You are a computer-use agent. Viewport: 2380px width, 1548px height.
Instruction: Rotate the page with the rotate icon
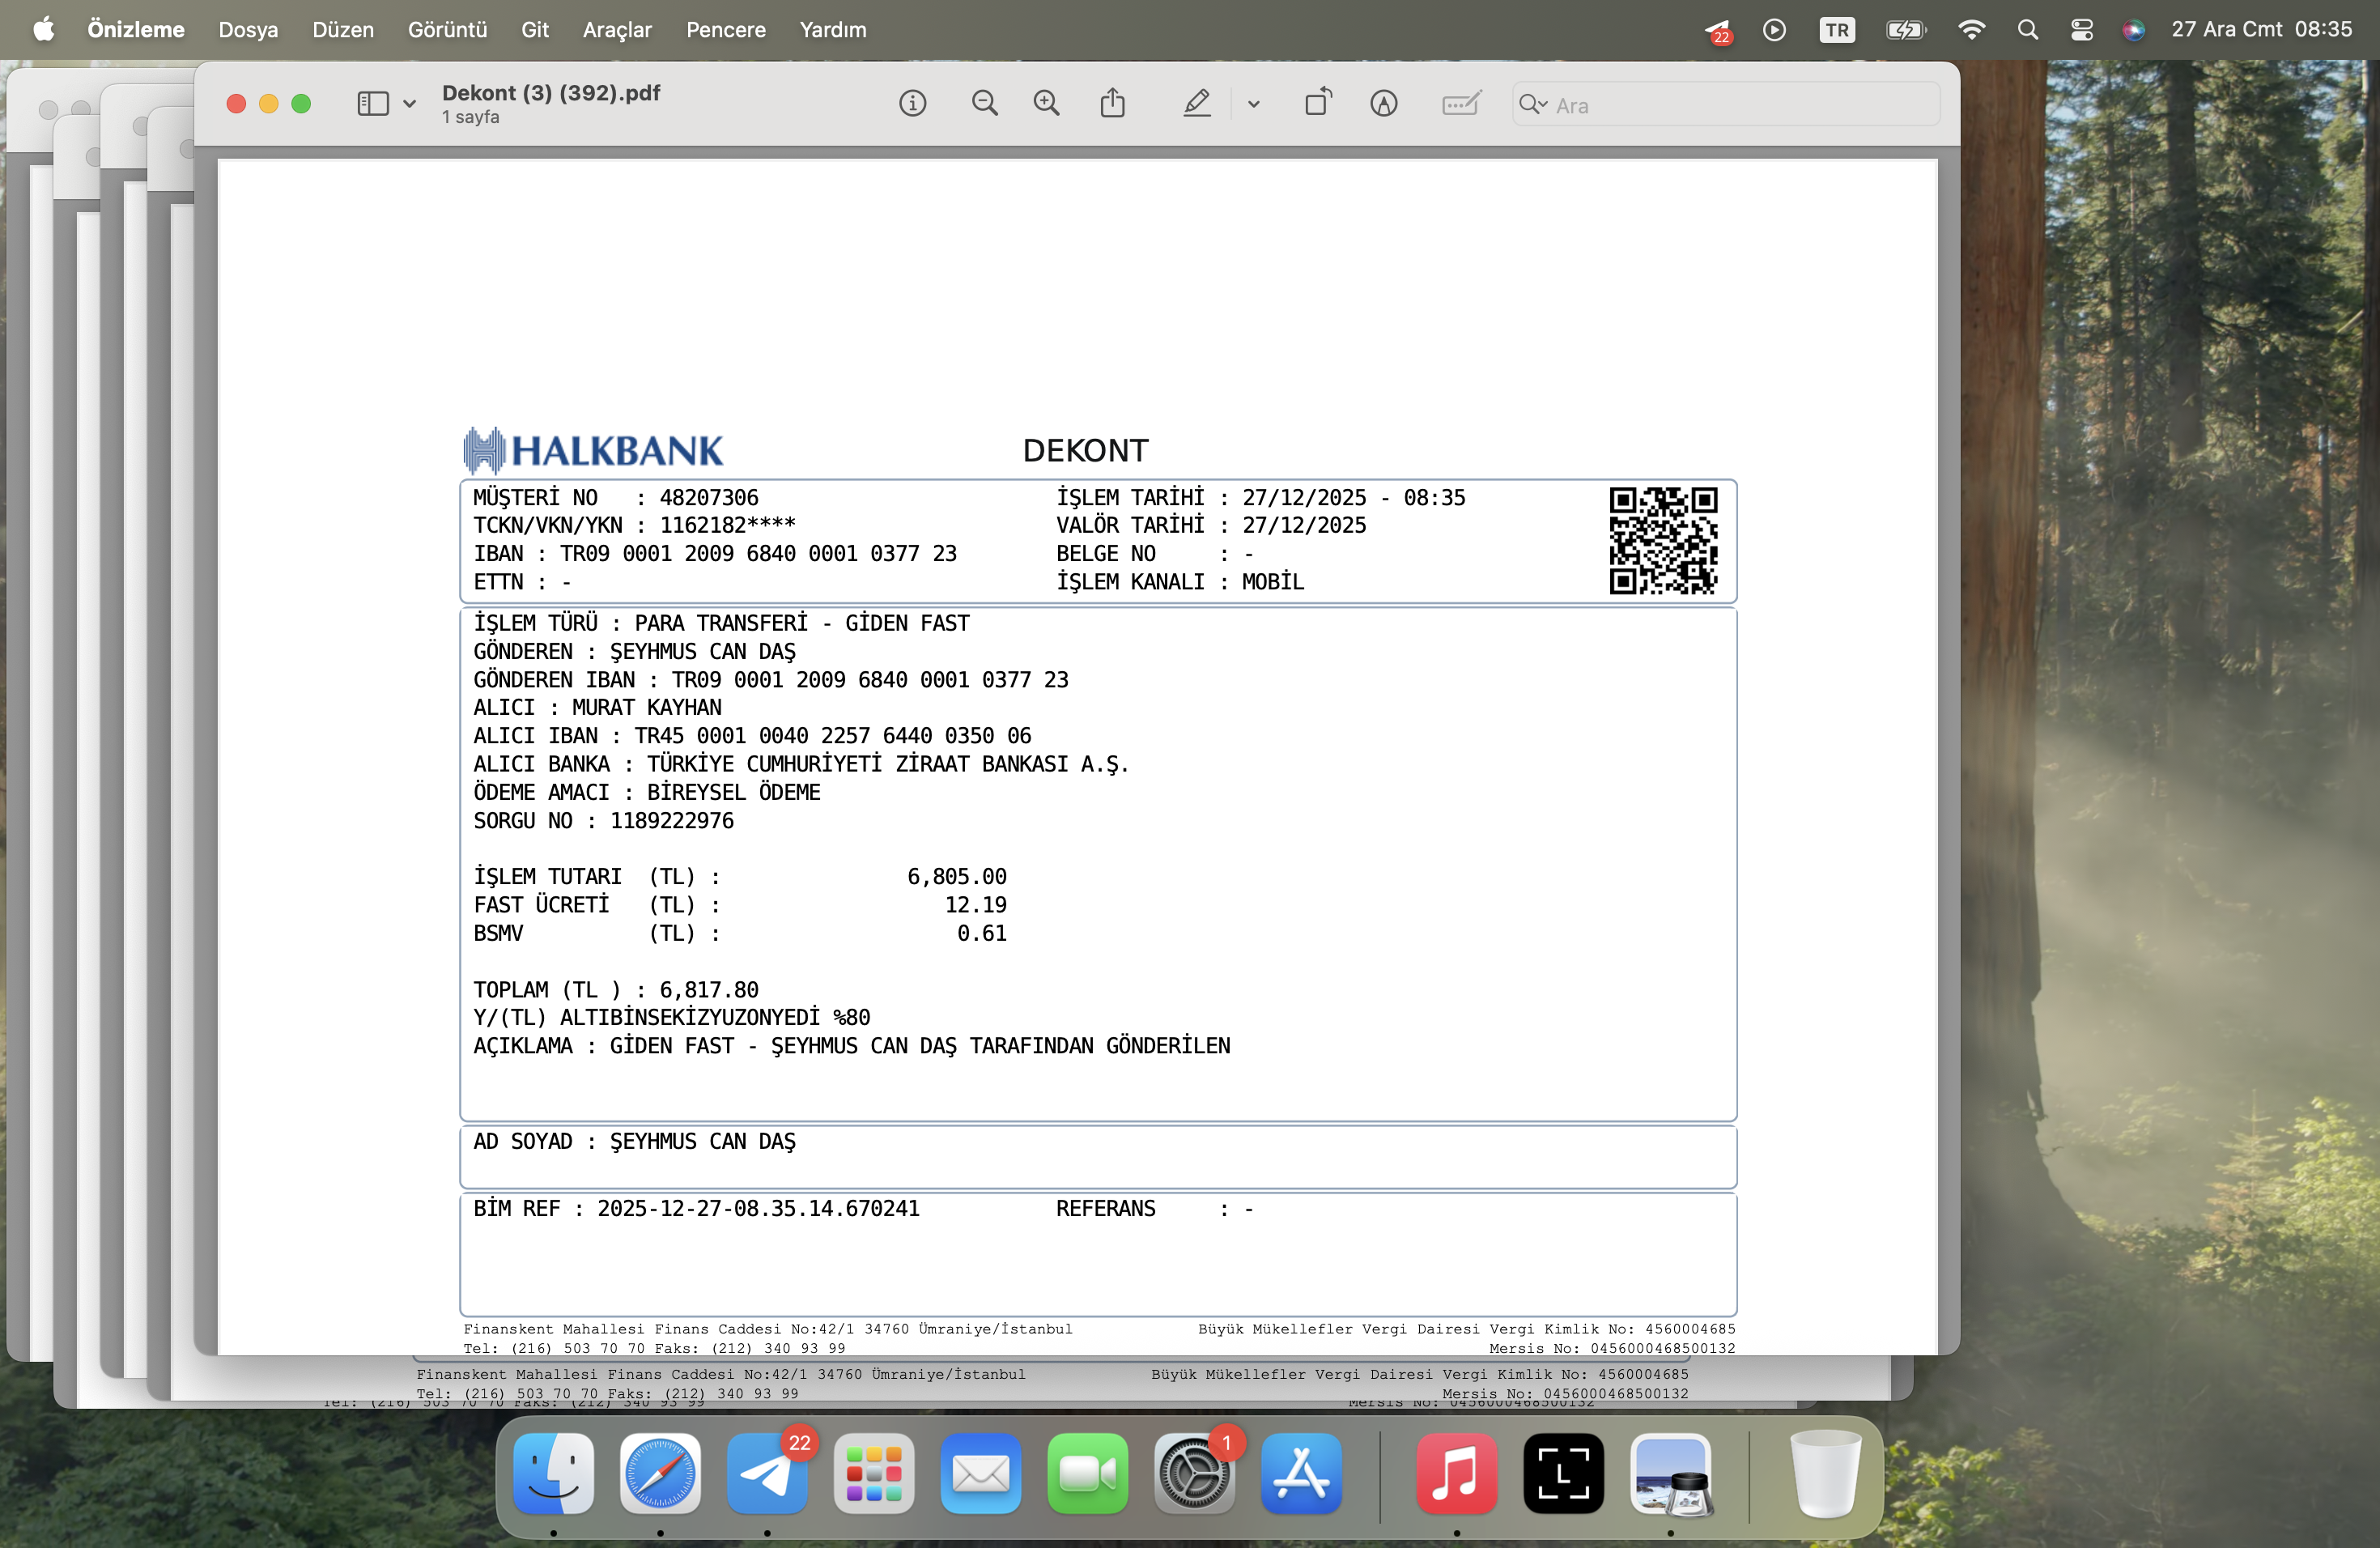[1318, 102]
